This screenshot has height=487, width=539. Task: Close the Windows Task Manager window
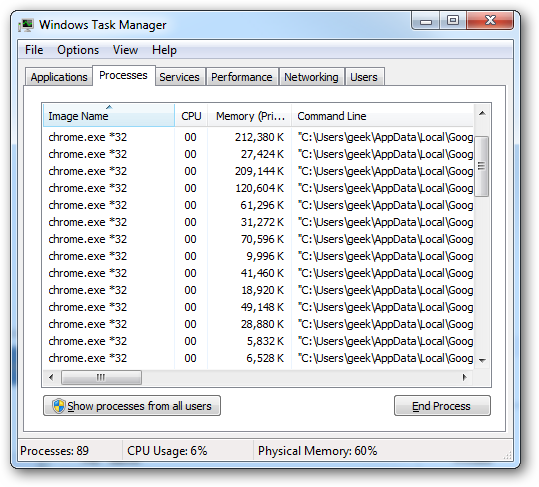coord(490,21)
